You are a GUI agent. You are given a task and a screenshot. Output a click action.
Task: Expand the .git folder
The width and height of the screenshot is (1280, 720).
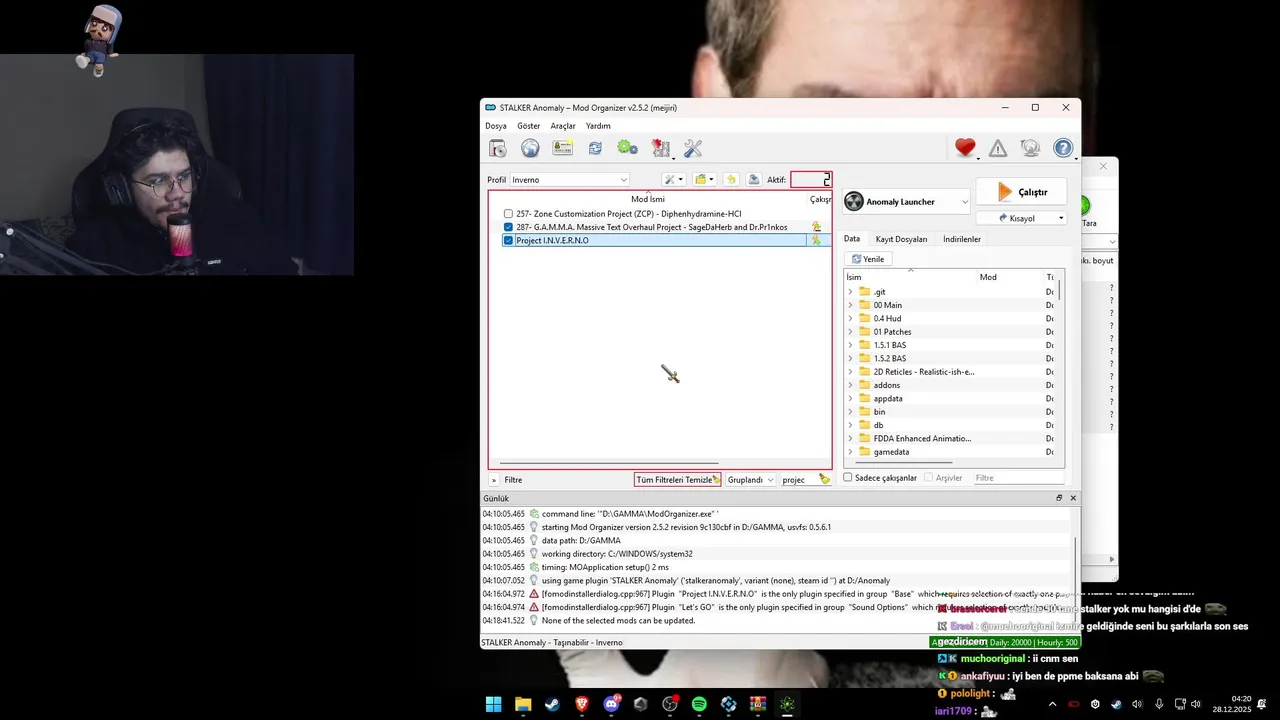[x=851, y=292]
